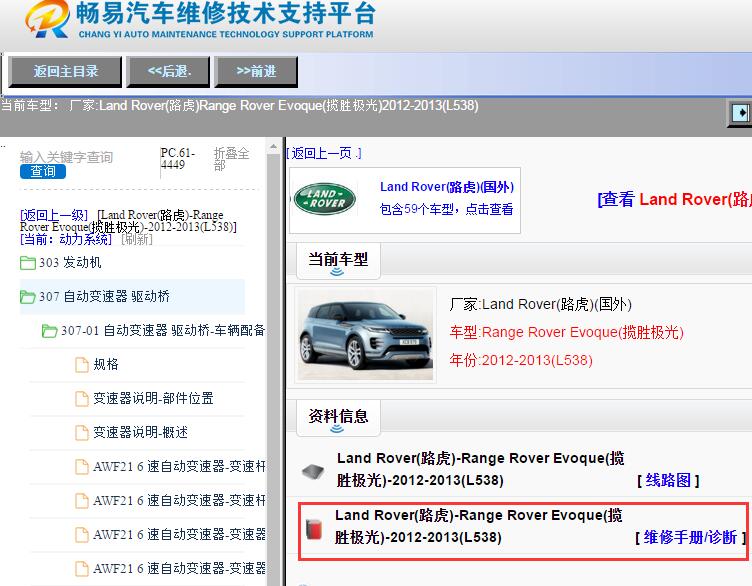Click the 返回主目录 button
The height and width of the screenshot is (586, 752).
[65, 71]
